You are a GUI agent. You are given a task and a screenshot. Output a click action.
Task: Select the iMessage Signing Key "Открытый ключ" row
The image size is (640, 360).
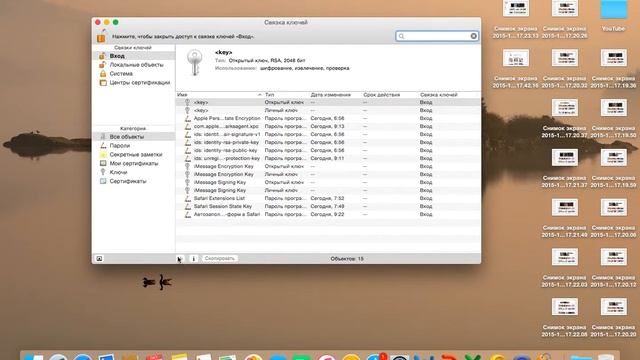(x=328, y=182)
